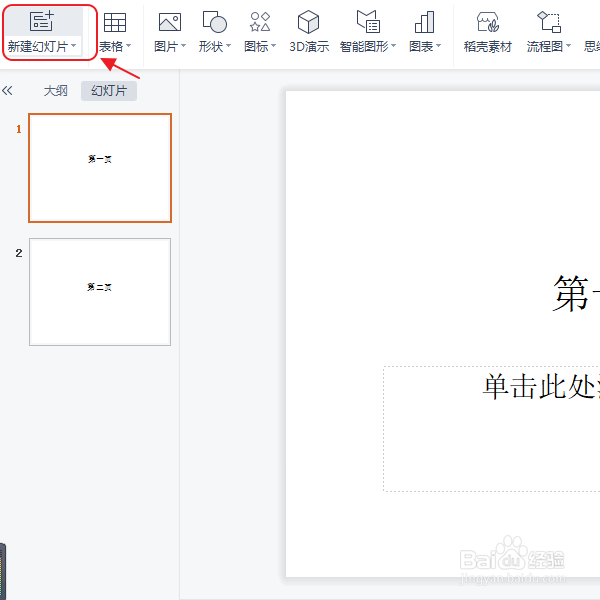Click the slide title text 第一
The height and width of the screenshot is (600, 600).
click(576, 293)
